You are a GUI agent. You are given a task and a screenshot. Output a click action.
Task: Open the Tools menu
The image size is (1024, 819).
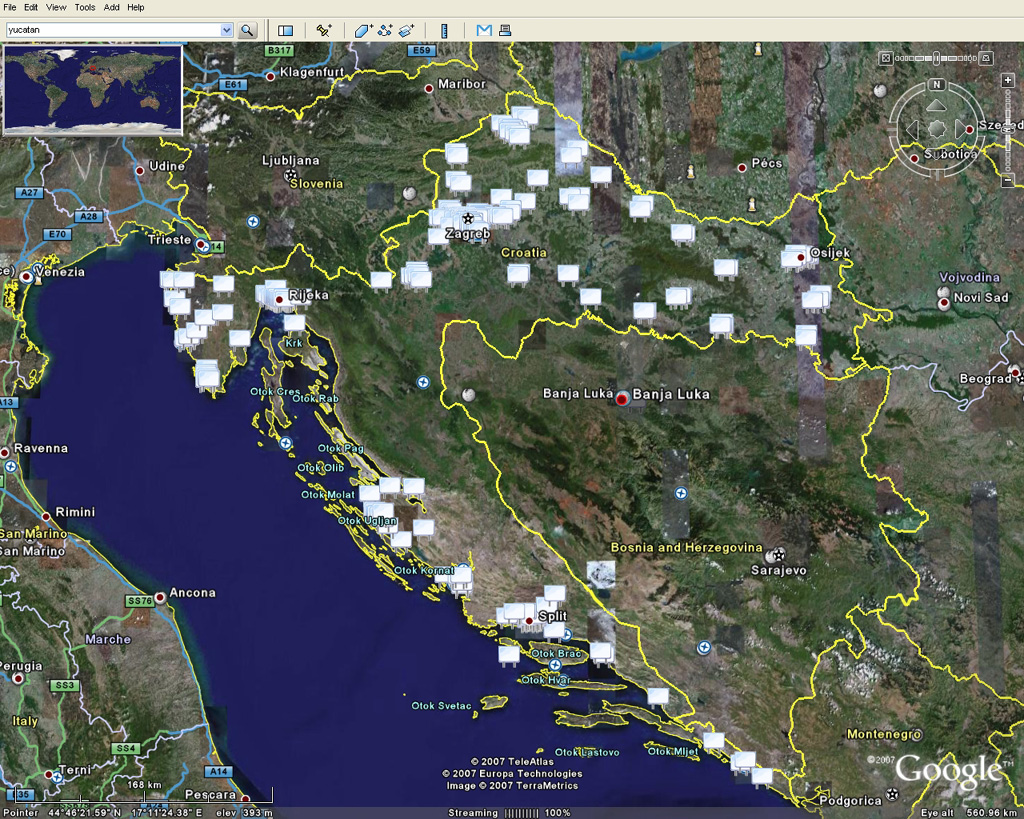(85, 7)
